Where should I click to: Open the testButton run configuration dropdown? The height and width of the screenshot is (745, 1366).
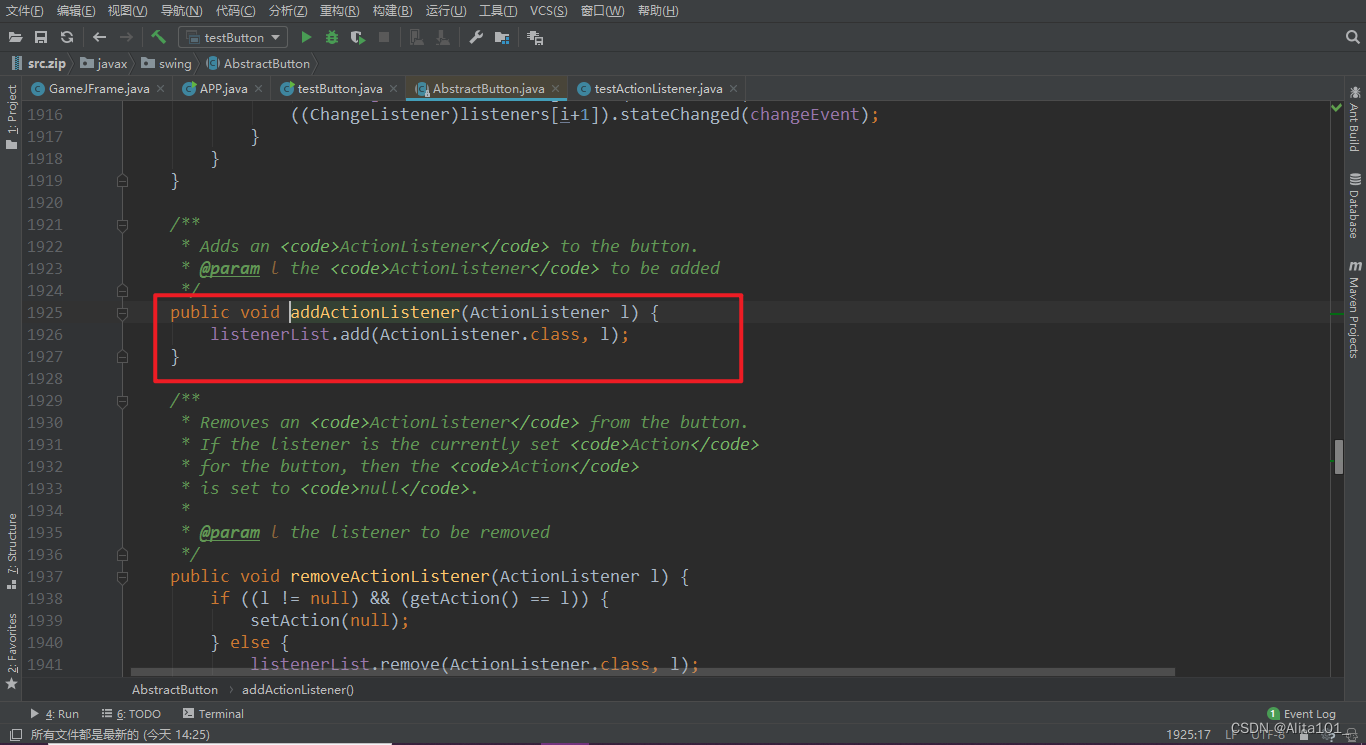click(233, 37)
